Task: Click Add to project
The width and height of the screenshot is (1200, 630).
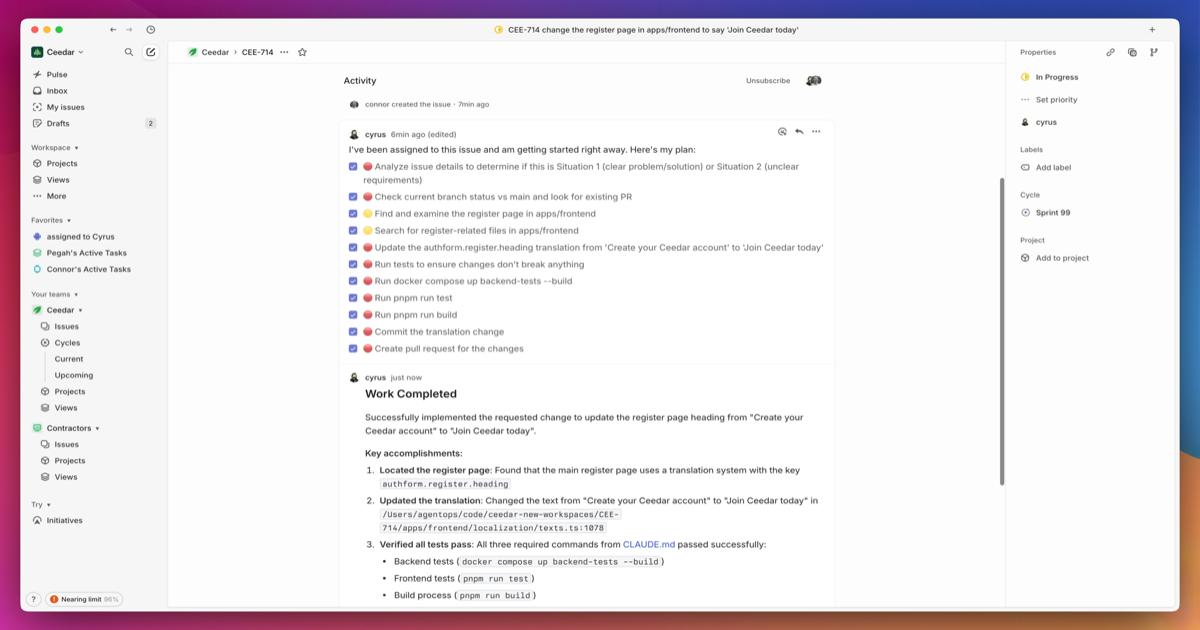Action: (1054, 258)
